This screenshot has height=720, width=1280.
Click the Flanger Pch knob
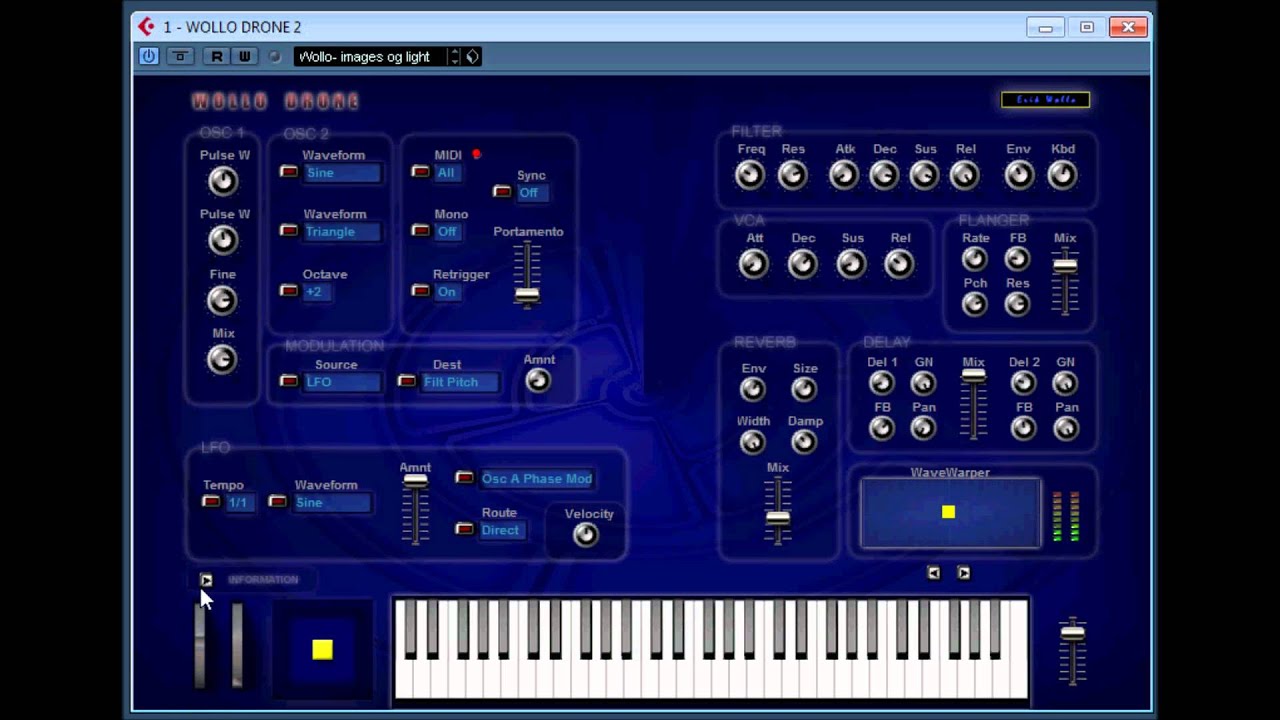(x=975, y=304)
